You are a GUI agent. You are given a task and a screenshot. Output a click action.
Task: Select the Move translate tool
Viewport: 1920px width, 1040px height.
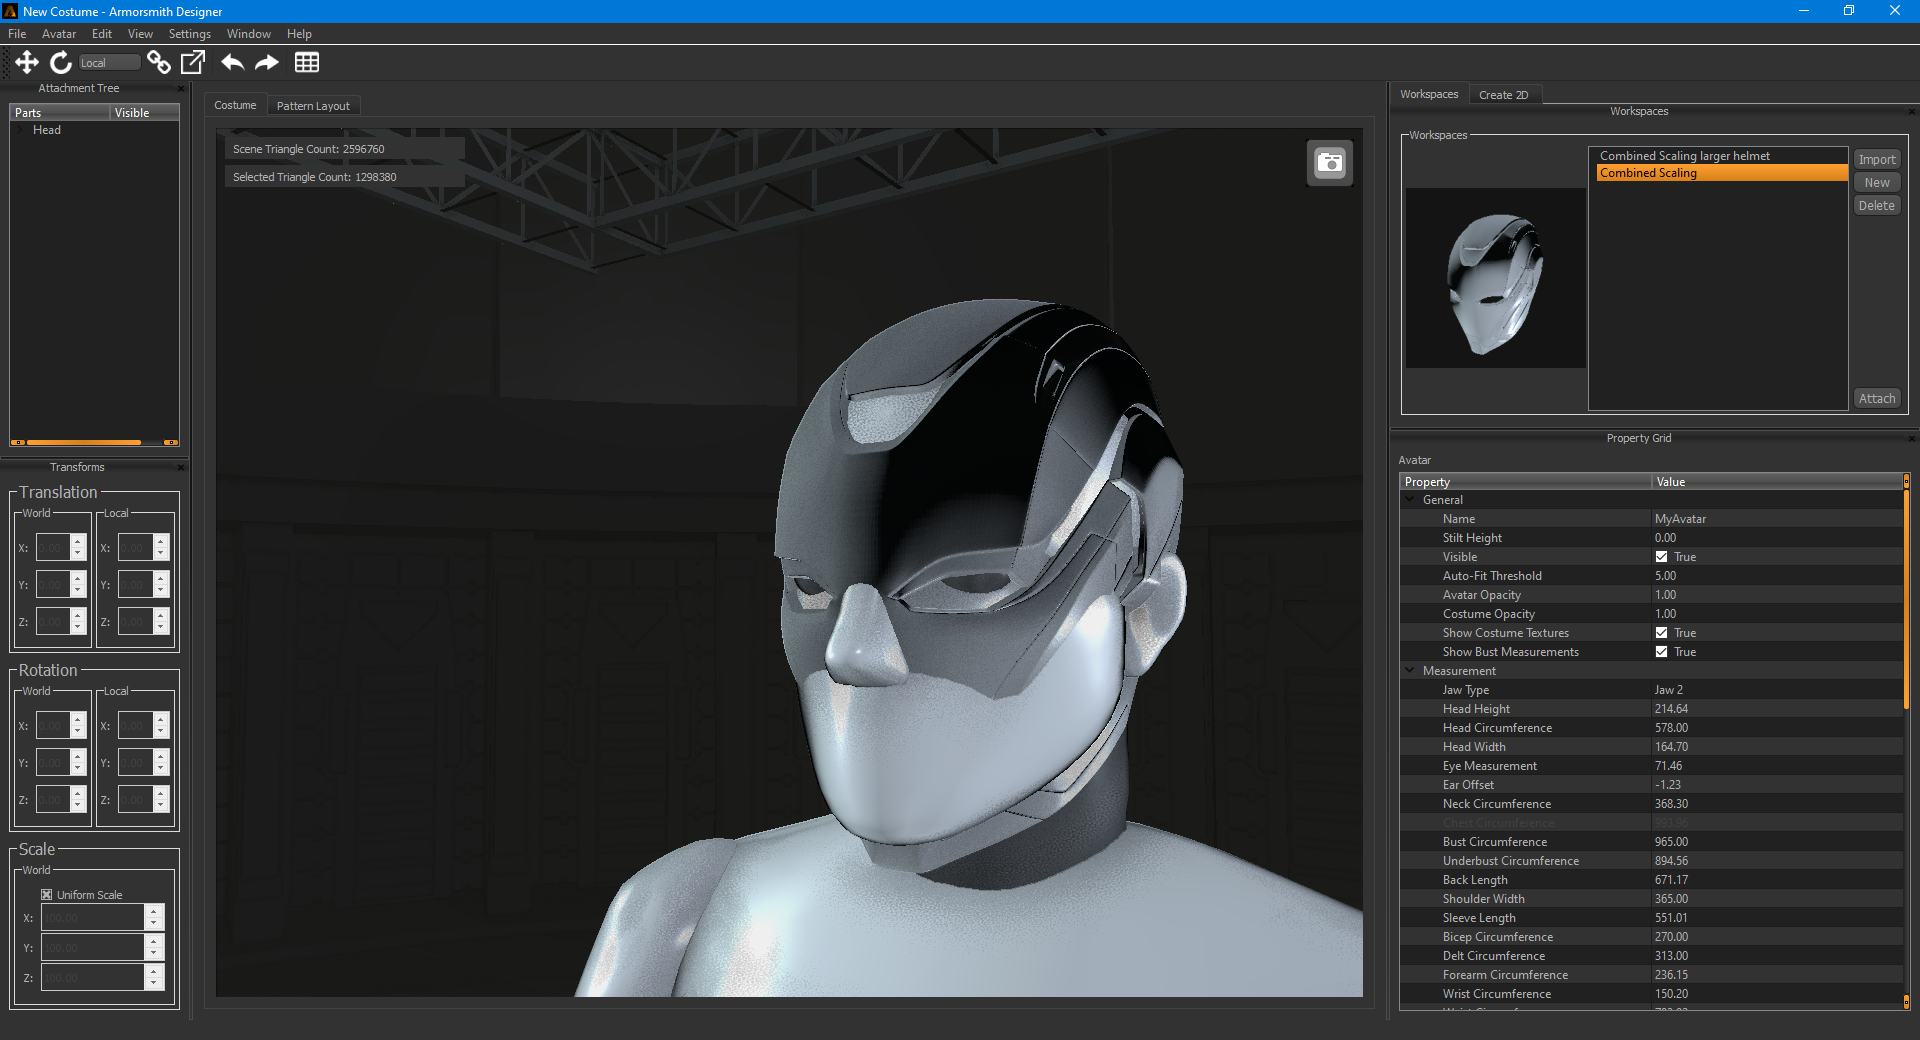click(x=27, y=62)
